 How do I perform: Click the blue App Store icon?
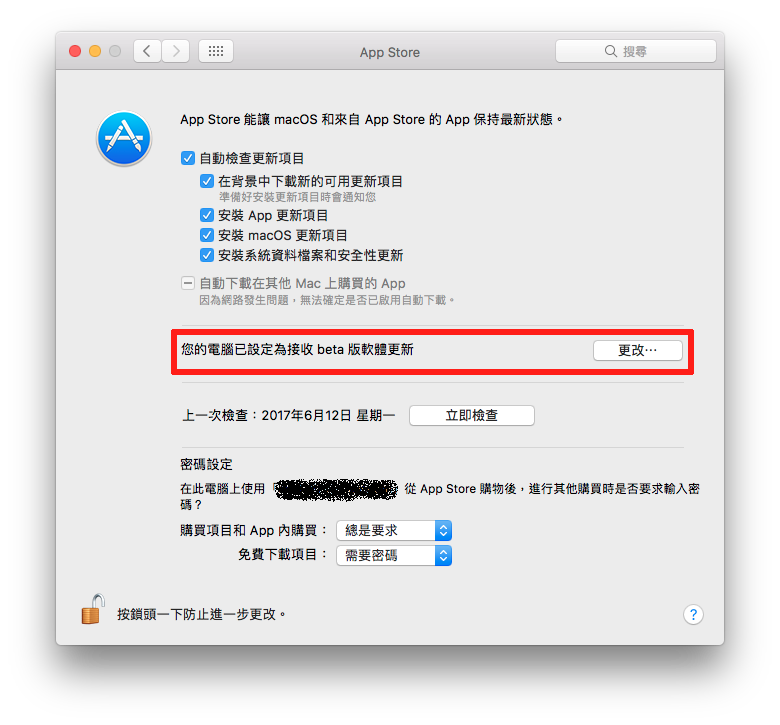124,138
